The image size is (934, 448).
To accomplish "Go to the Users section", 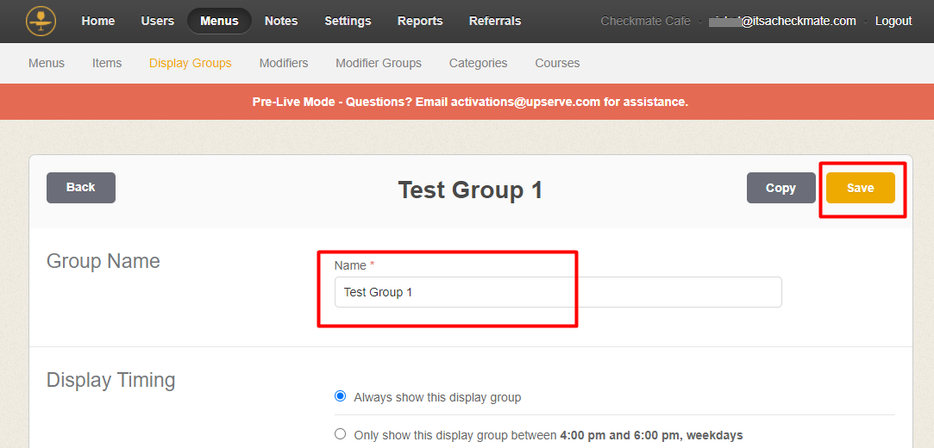I will 157,21.
